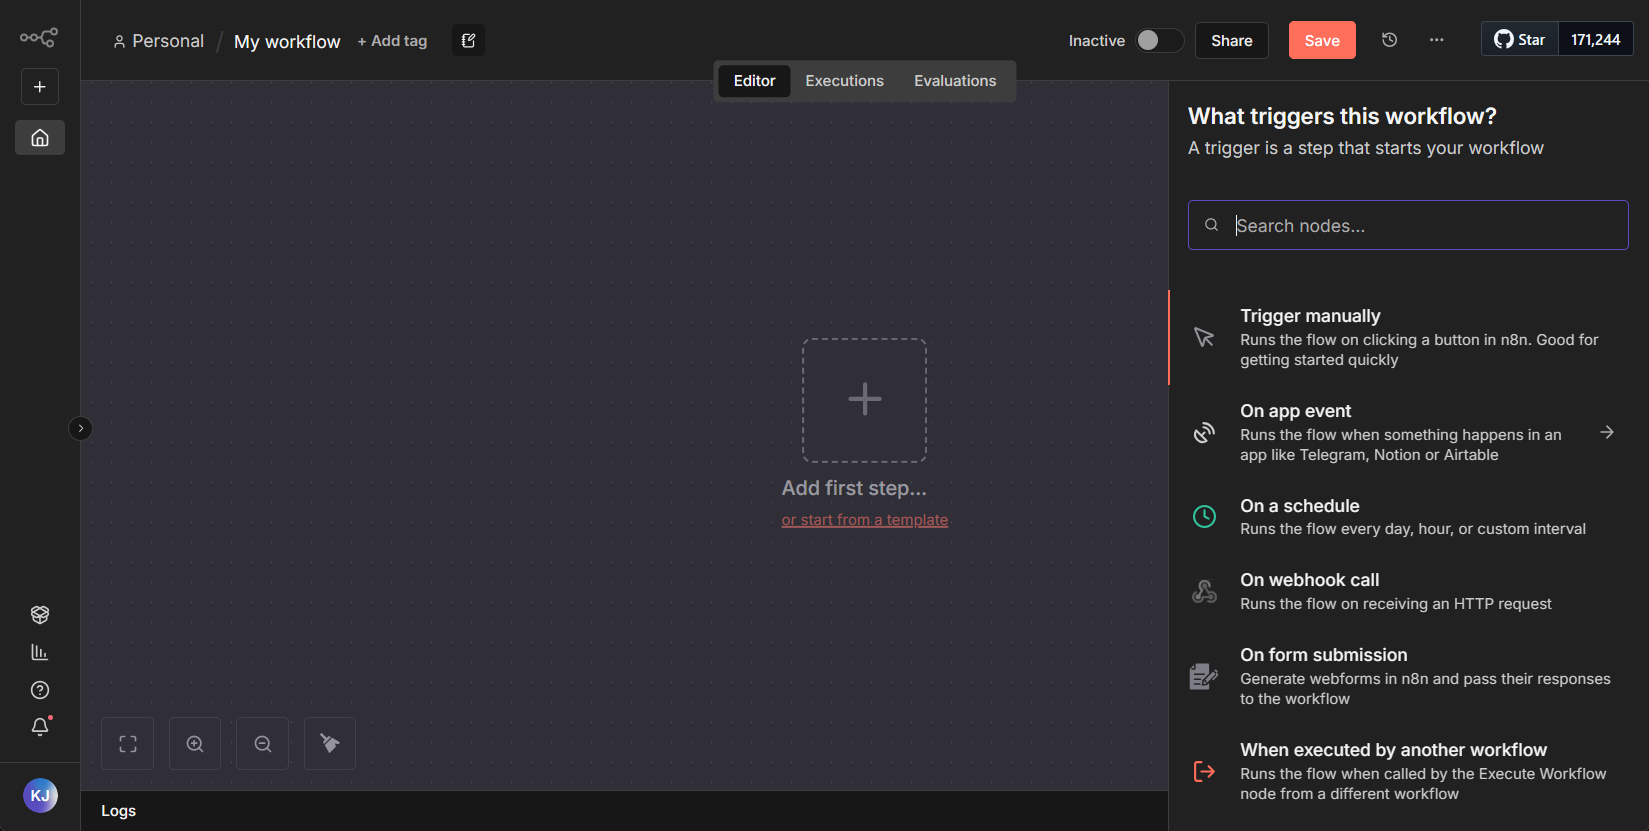Click the start from a template link
The width and height of the screenshot is (1649, 831).
pos(864,520)
